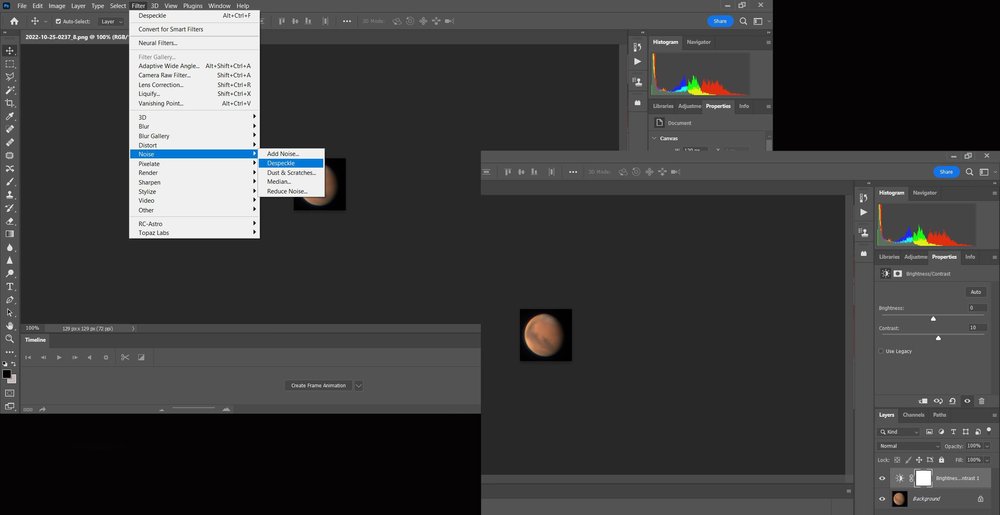This screenshot has height=515, width=1000.
Task: Play the Timeline animation
Action: (59, 358)
